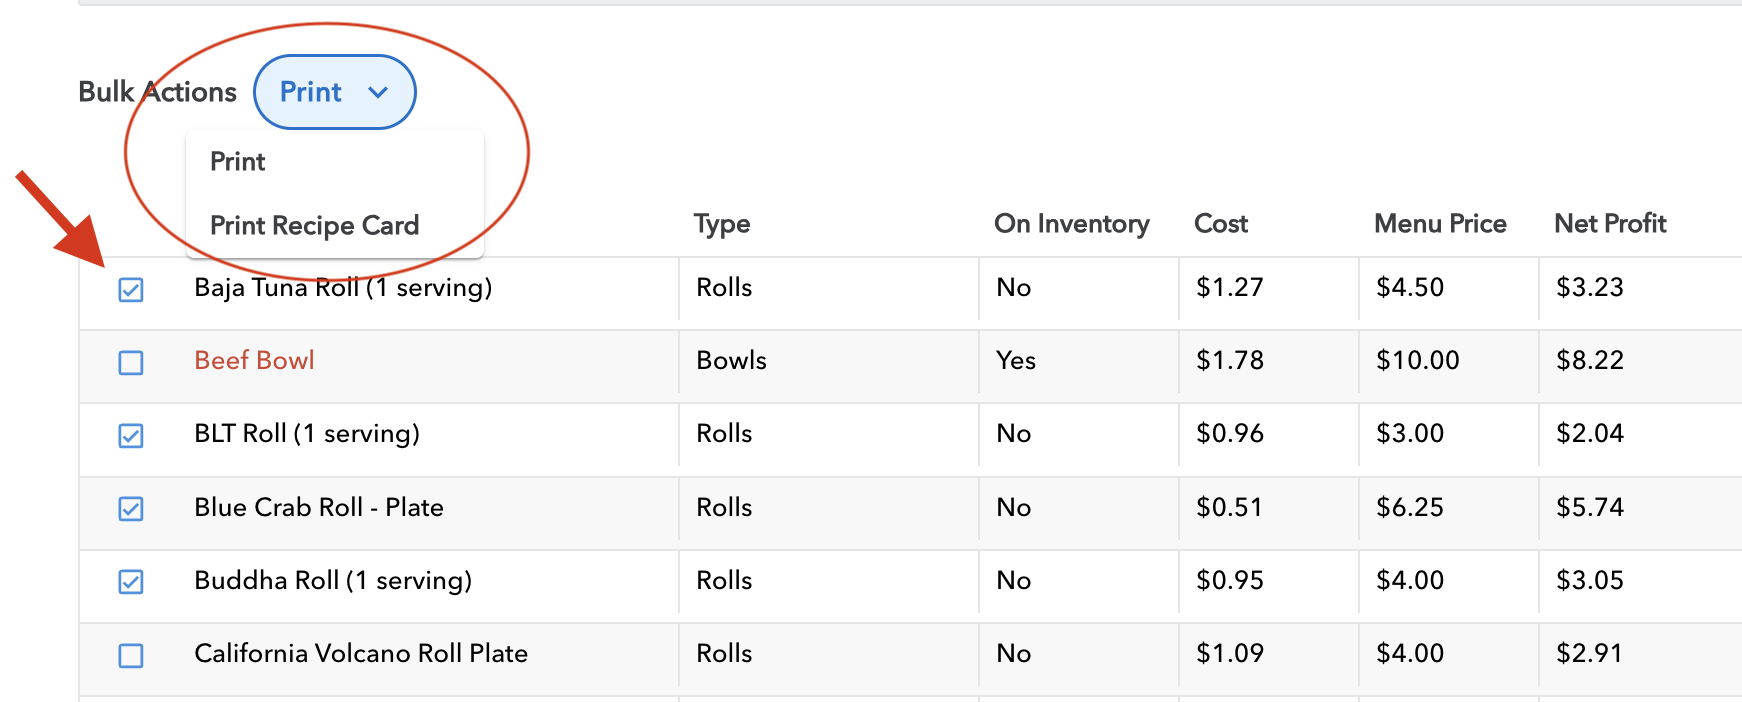Sort by the Menu Price column header
1742x702 pixels.
[x=1440, y=224]
